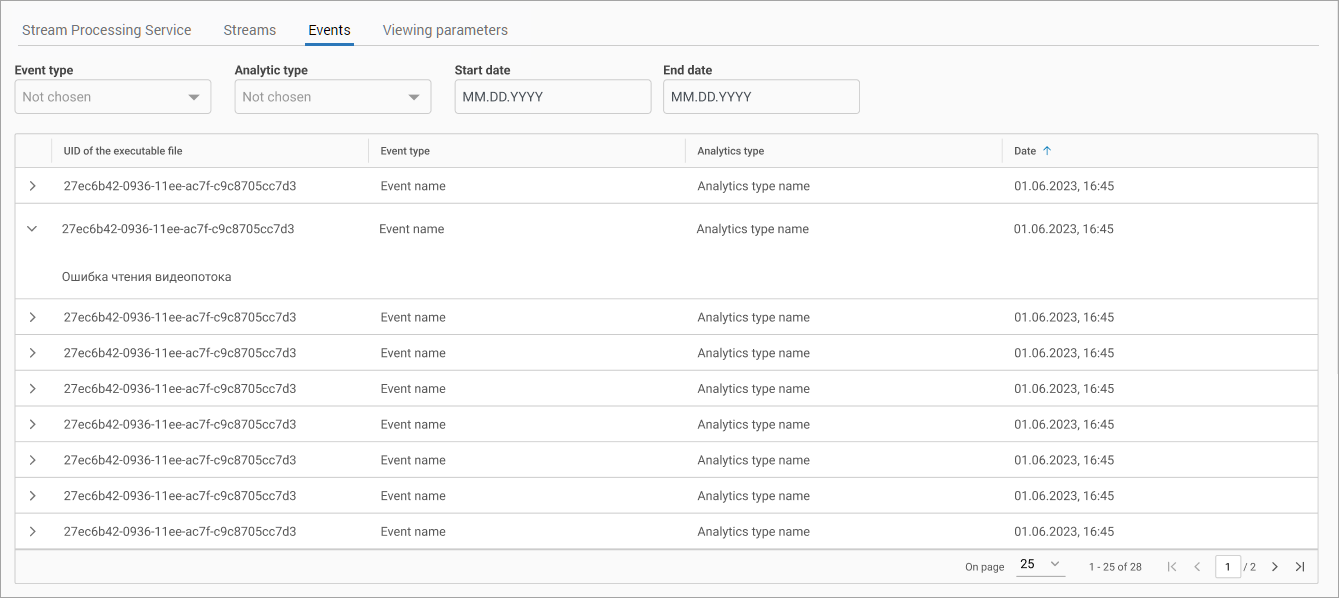Expand the first event row
1339x598 pixels.
[32, 186]
